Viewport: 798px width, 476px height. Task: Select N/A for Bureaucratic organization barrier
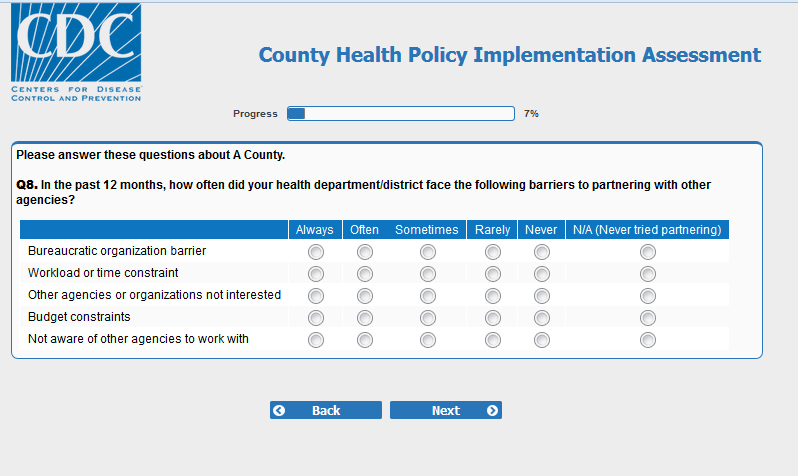tap(648, 252)
